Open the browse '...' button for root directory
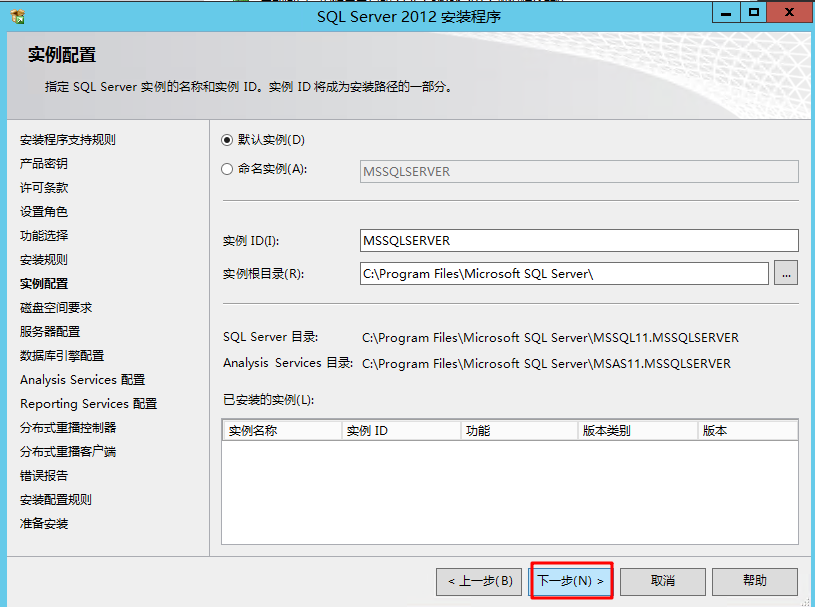Image resolution: width=815 pixels, height=607 pixels. pos(786,273)
